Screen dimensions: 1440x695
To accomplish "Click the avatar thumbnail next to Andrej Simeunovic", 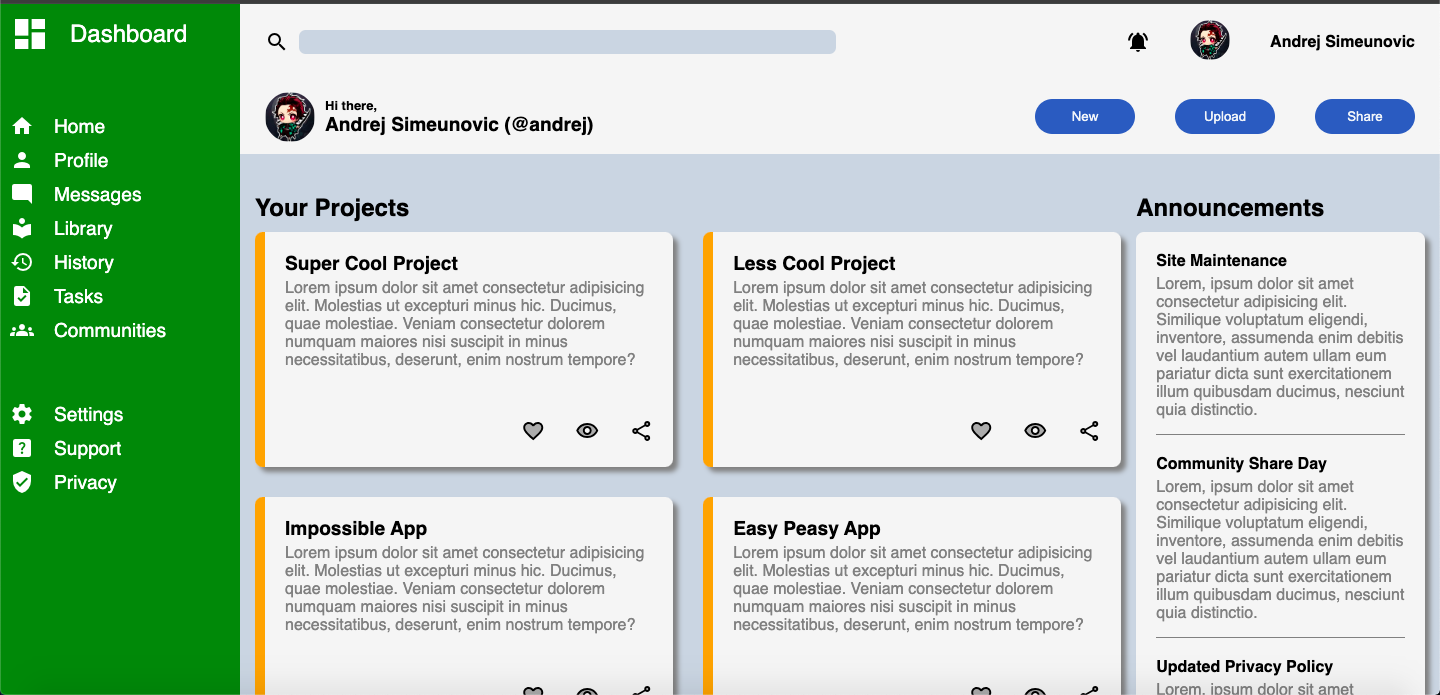I will (1210, 41).
